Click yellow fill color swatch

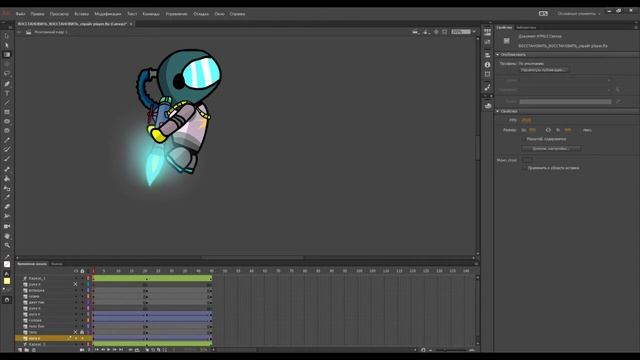7,281
